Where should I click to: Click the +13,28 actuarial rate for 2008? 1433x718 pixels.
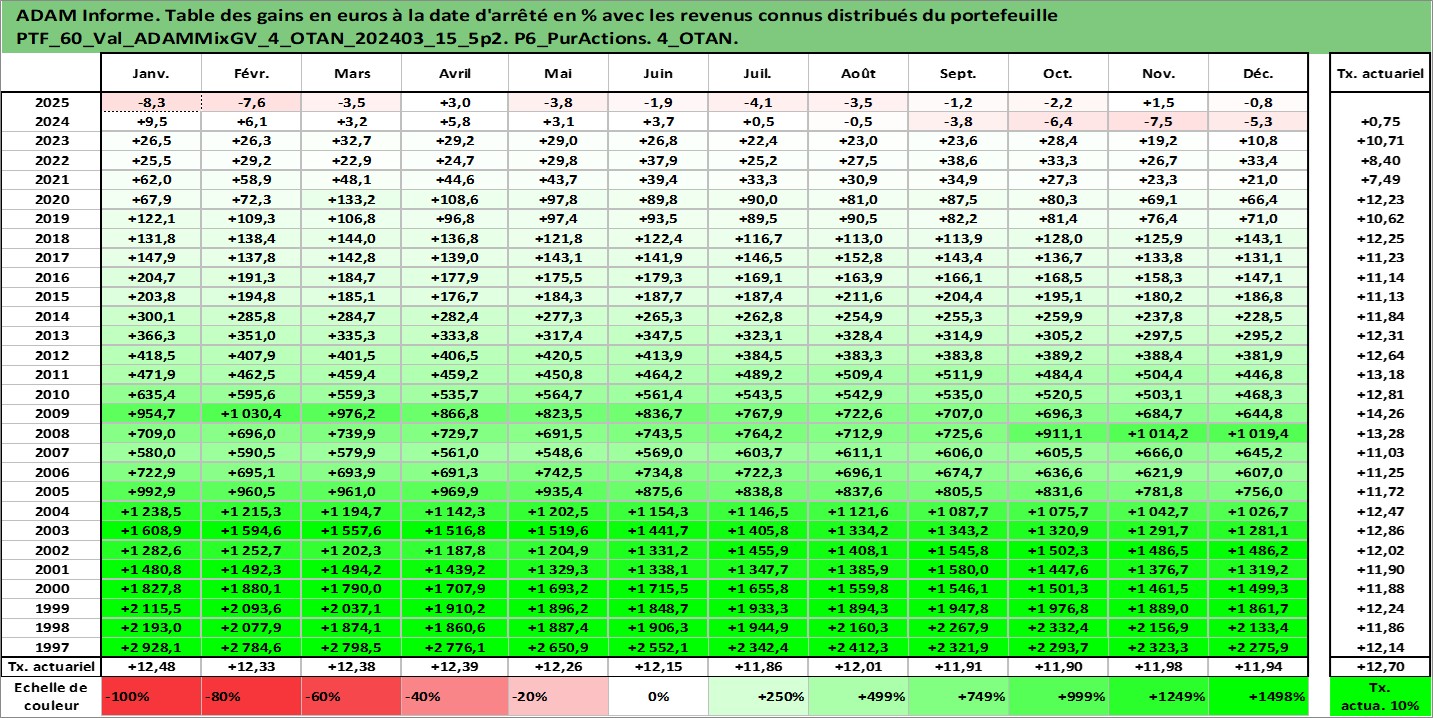[x=1379, y=433]
